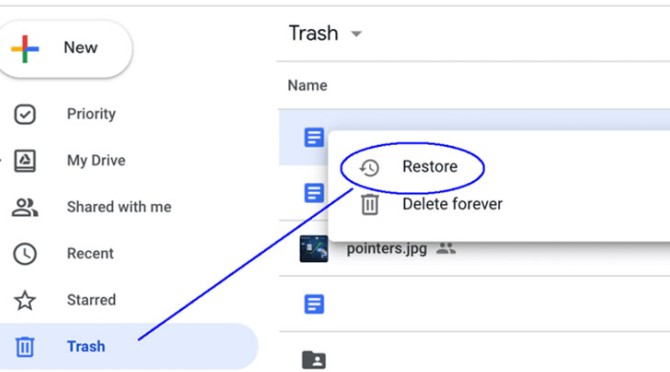Click the Priority checkmark icon

click(25, 114)
